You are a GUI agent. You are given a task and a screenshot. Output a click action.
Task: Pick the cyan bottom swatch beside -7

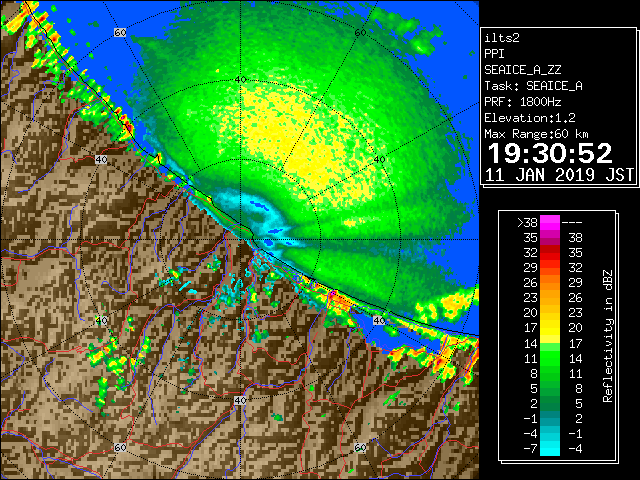click(550, 449)
